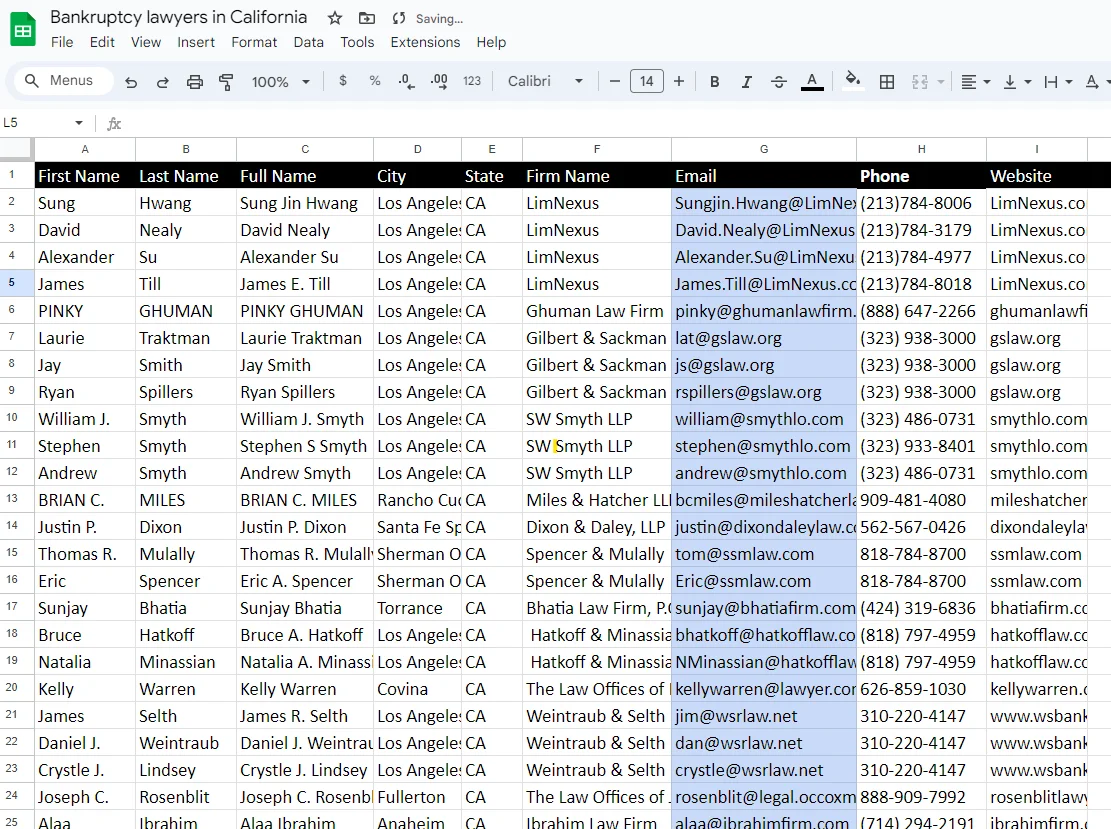The height and width of the screenshot is (829, 1111).
Task: Toggle bold formatting
Action: [x=715, y=82]
